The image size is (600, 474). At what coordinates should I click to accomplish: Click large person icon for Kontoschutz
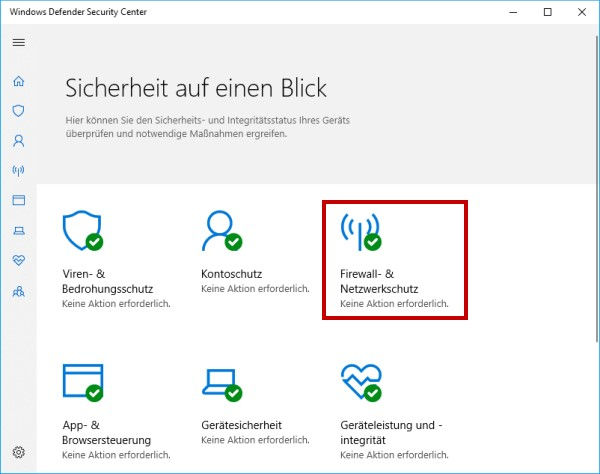[222, 230]
